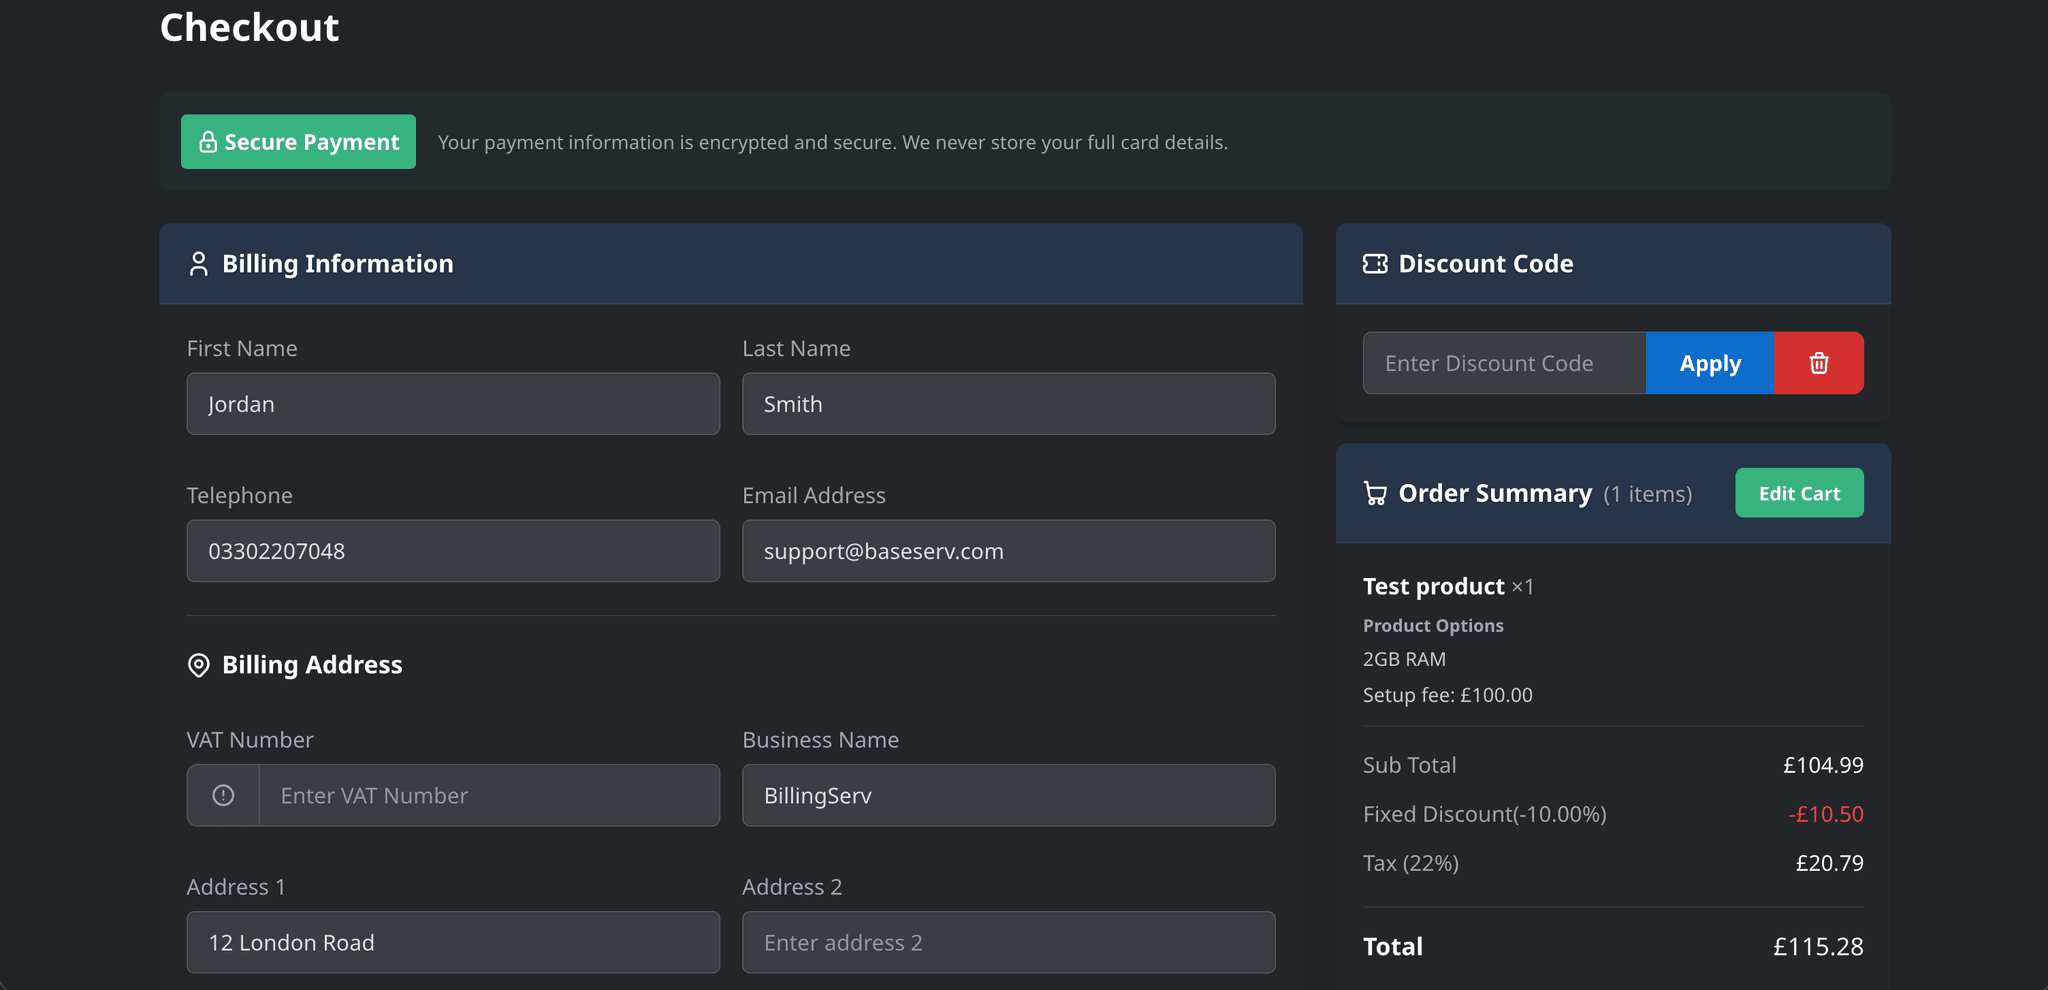Screen dimensions: 2048x990
Task: Click into the Telephone field
Action: (453, 551)
